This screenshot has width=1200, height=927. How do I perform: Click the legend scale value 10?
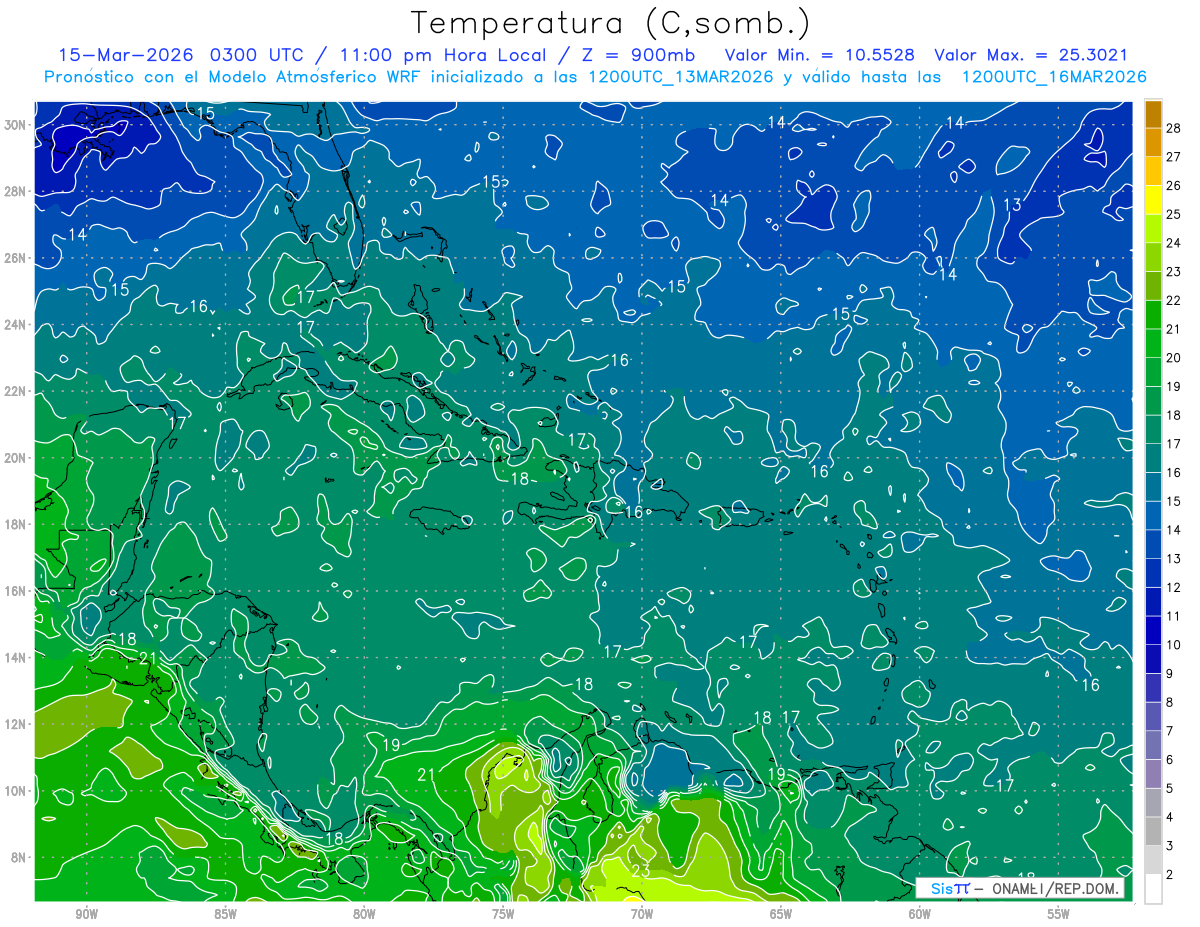[1174, 645]
